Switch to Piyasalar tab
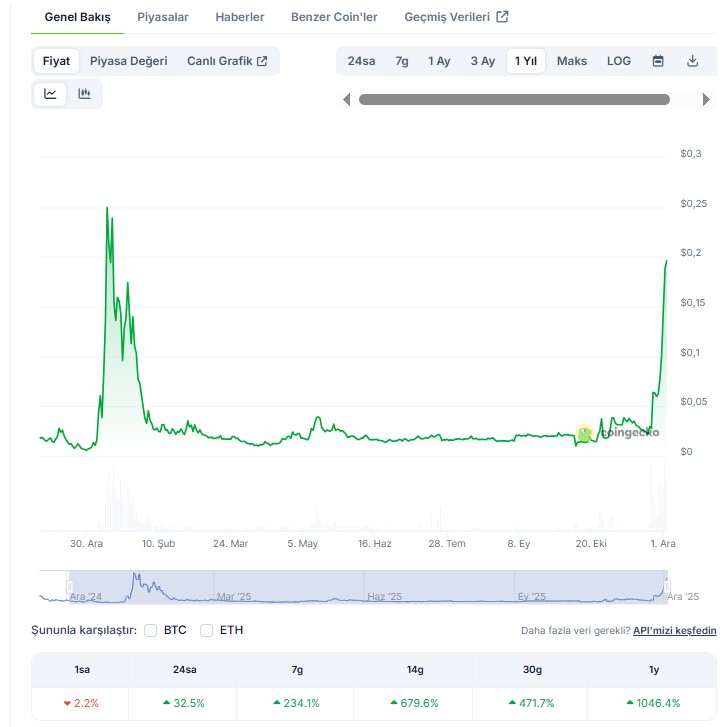This screenshot has width=728, height=727. point(163,17)
